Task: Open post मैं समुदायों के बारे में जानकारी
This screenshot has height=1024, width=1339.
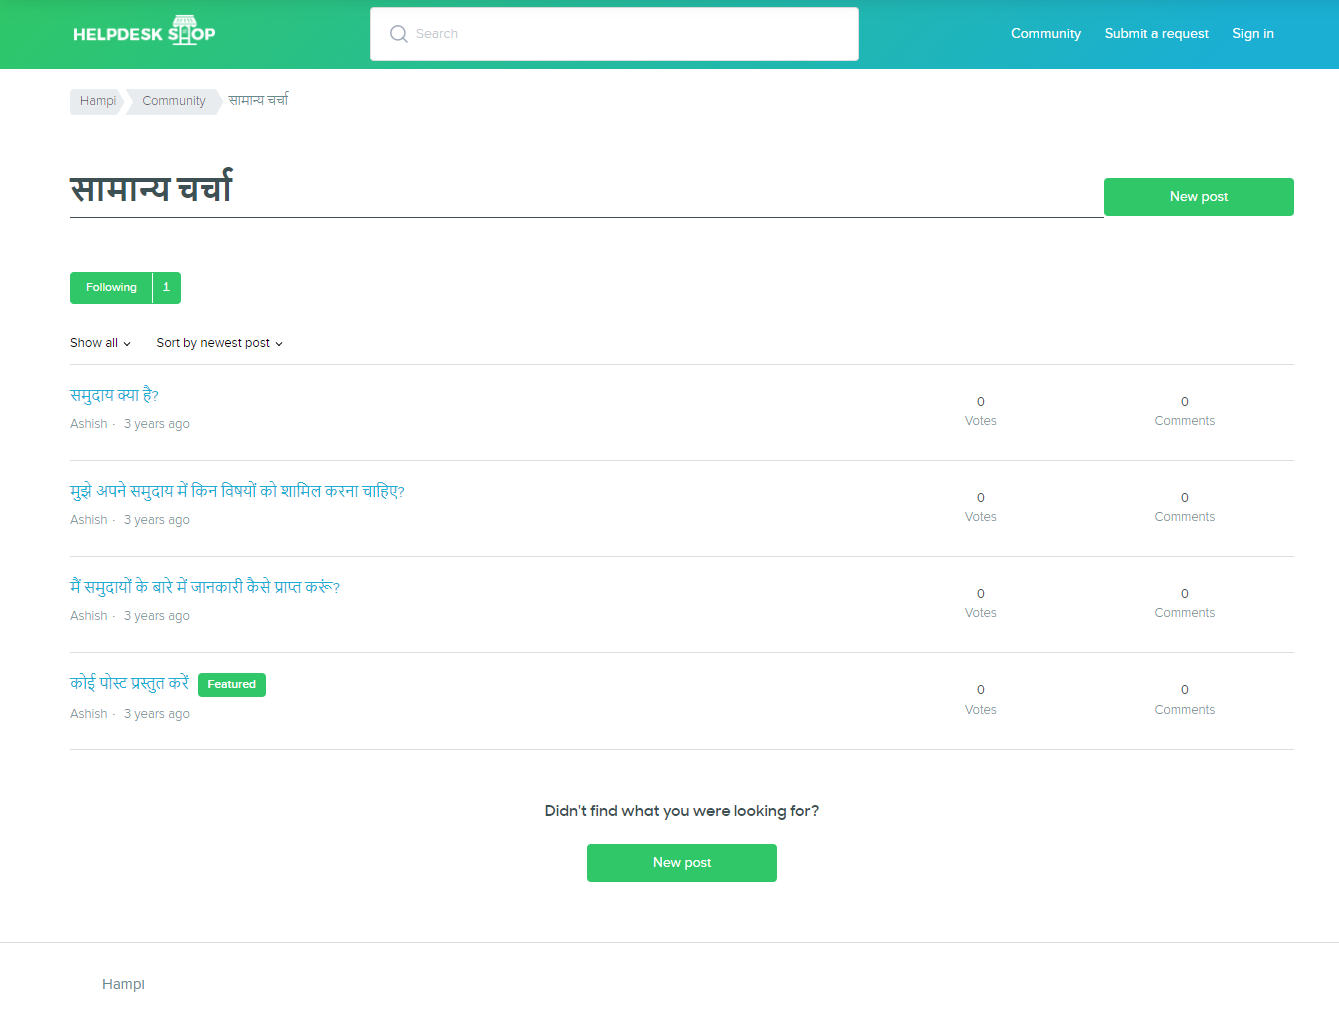Action: 205,587
